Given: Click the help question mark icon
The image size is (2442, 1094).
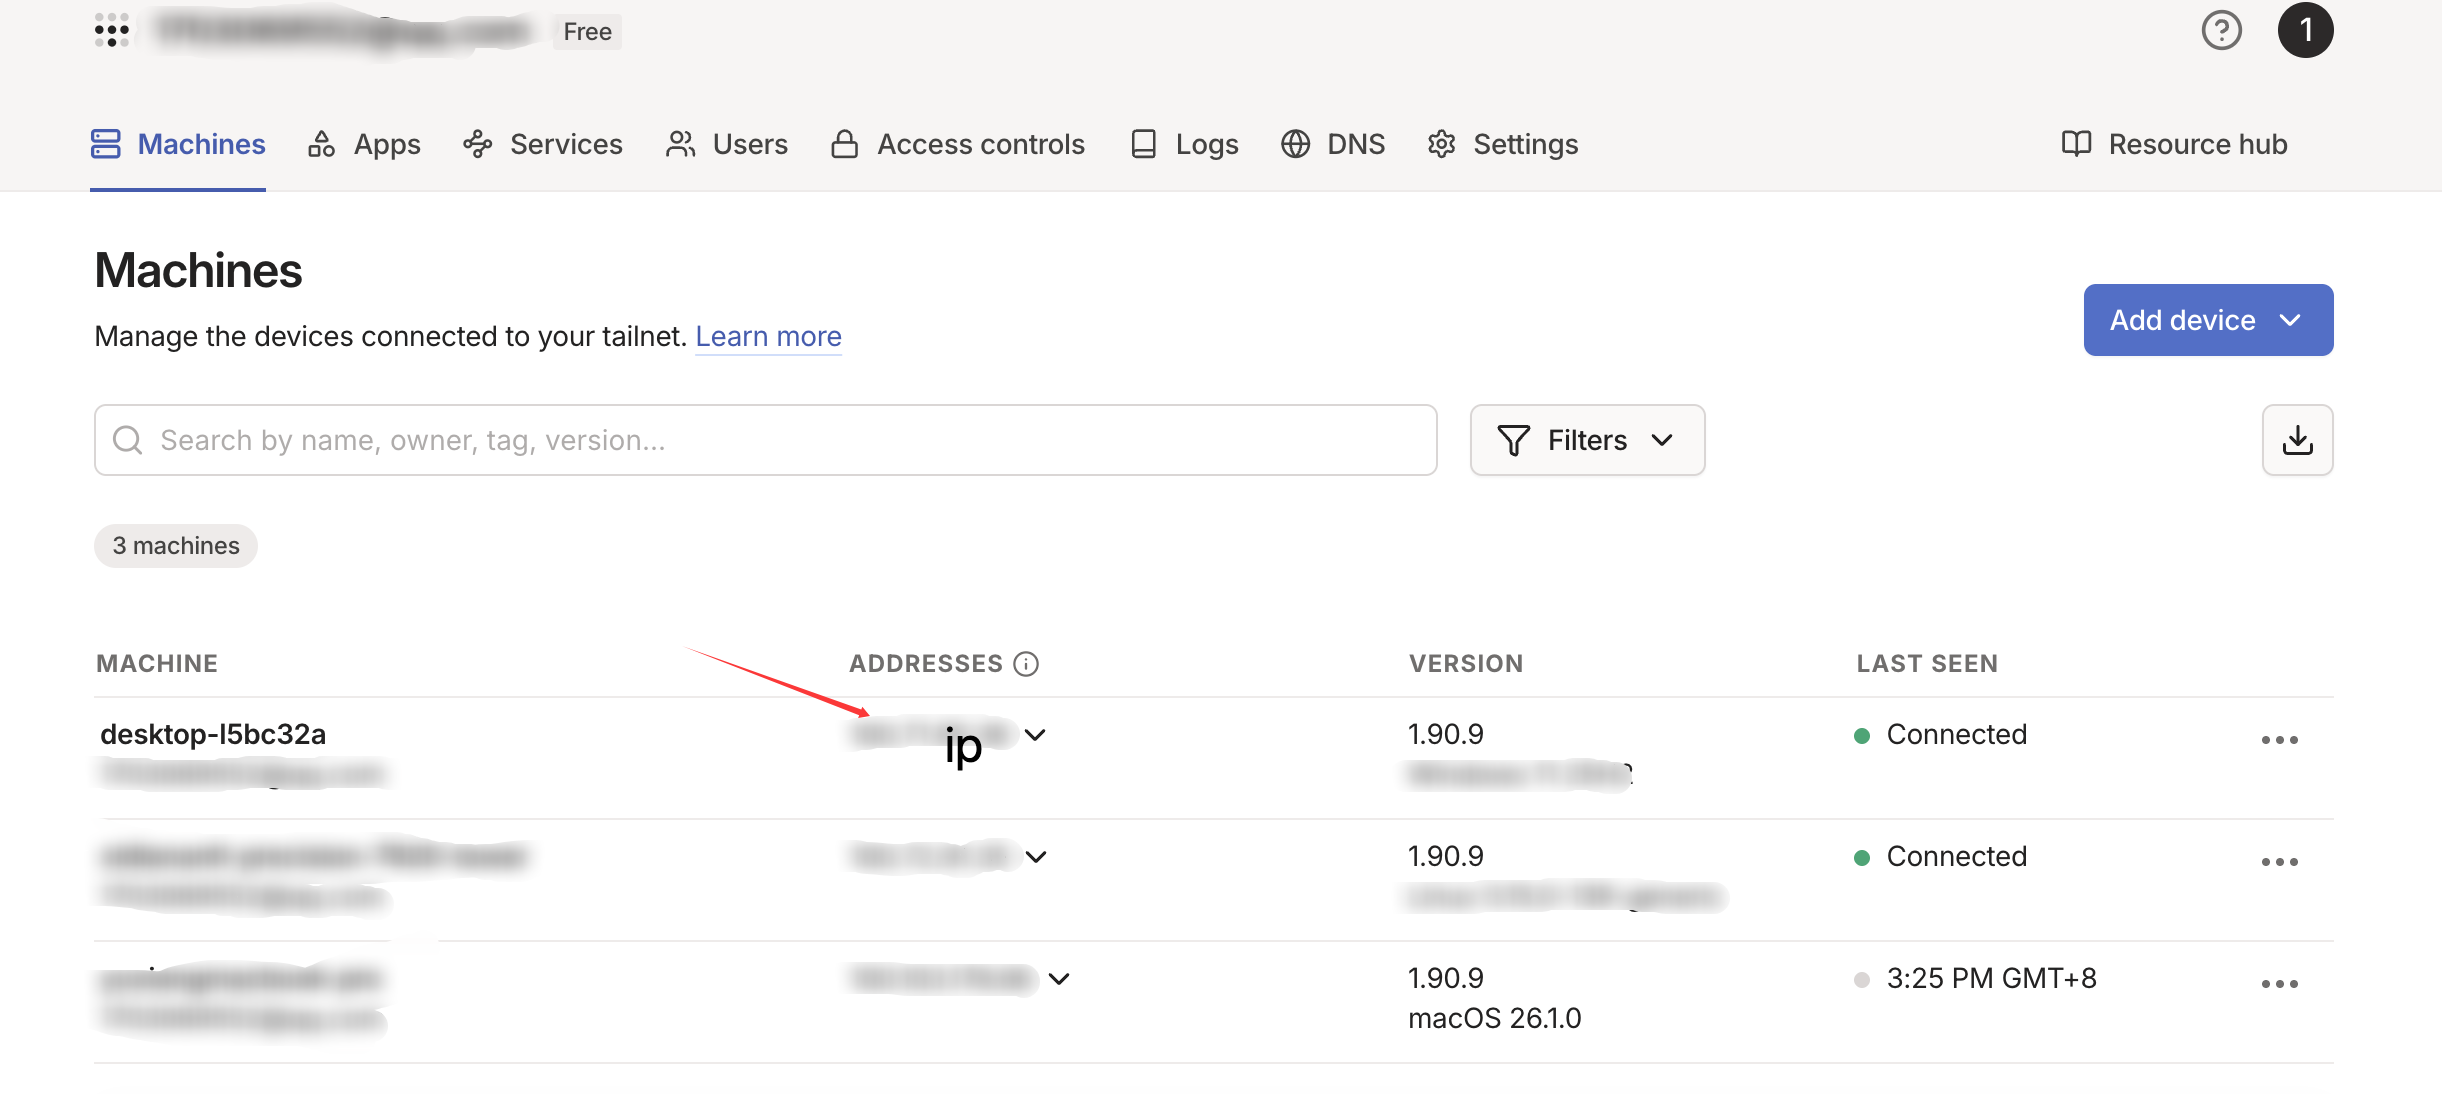Looking at the screenshot, I should tap(2221, 30).
